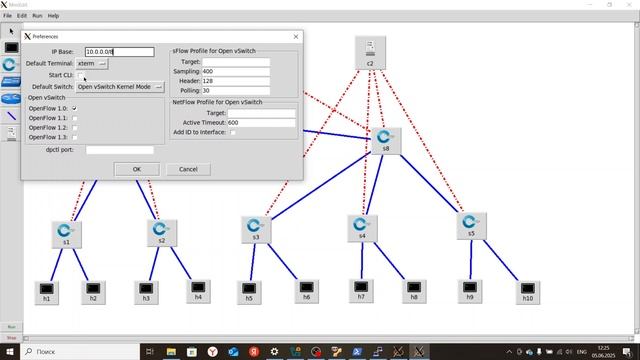Image resolution: width=640 pixels, height=360 pixels.
Task: Click switch s1 on the canvas
Action: (67, 234)
